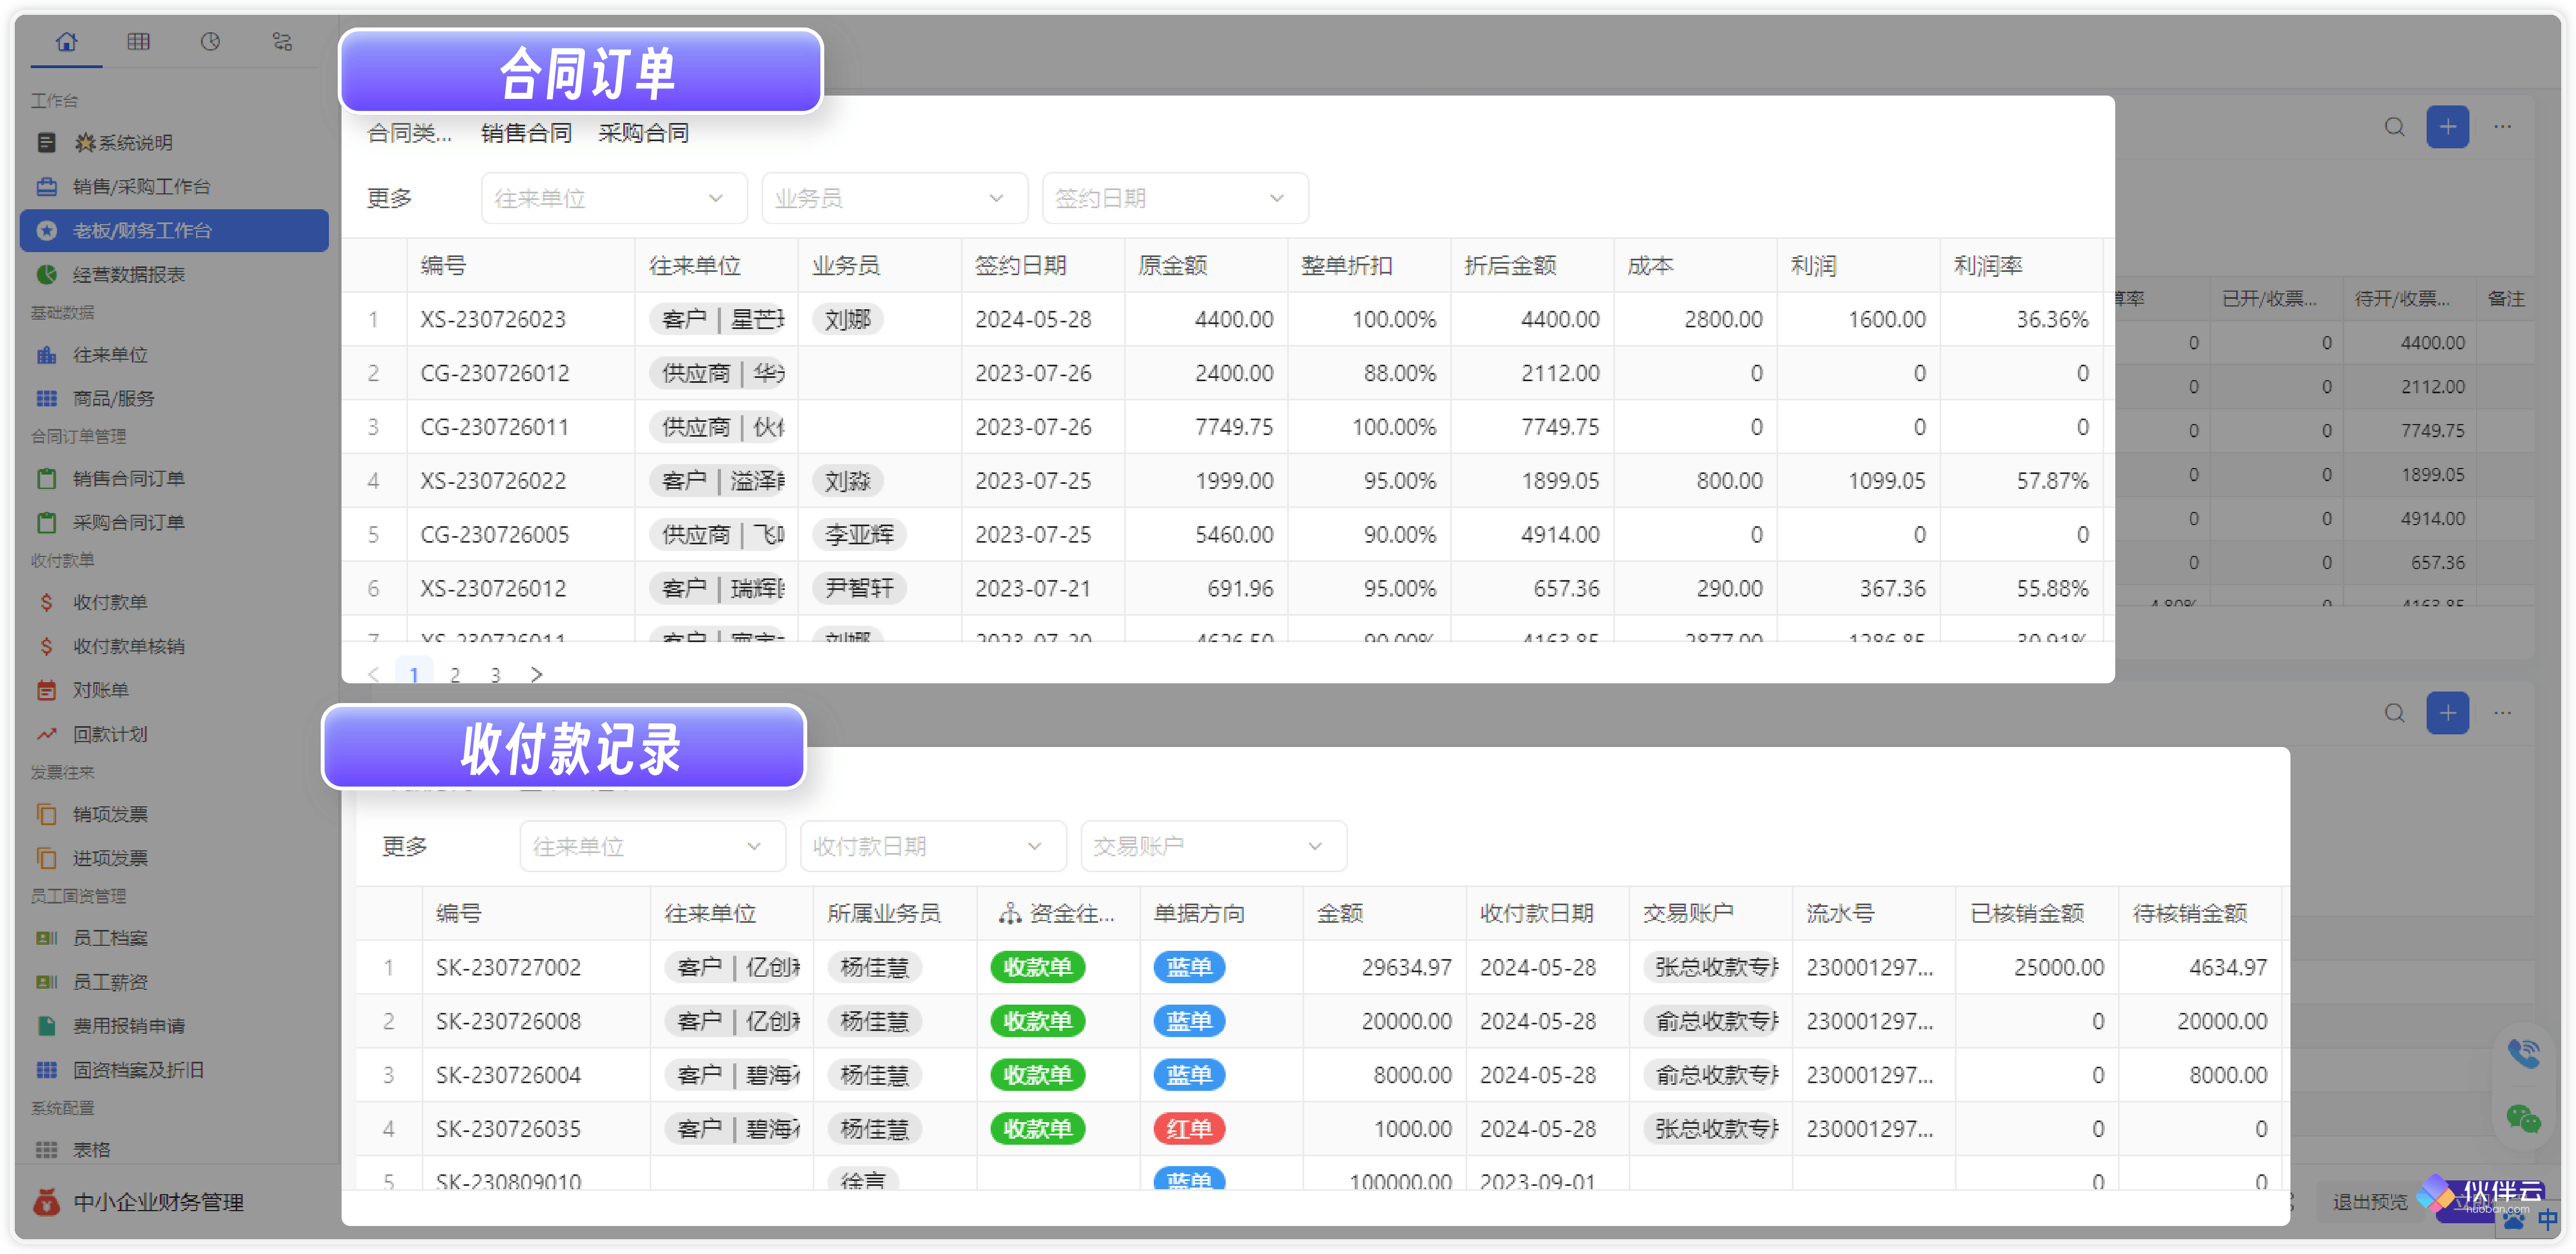The image size is (2576, 1254).
Task: Click blue plus button in lower panel
Action: tap(2447, 713)
